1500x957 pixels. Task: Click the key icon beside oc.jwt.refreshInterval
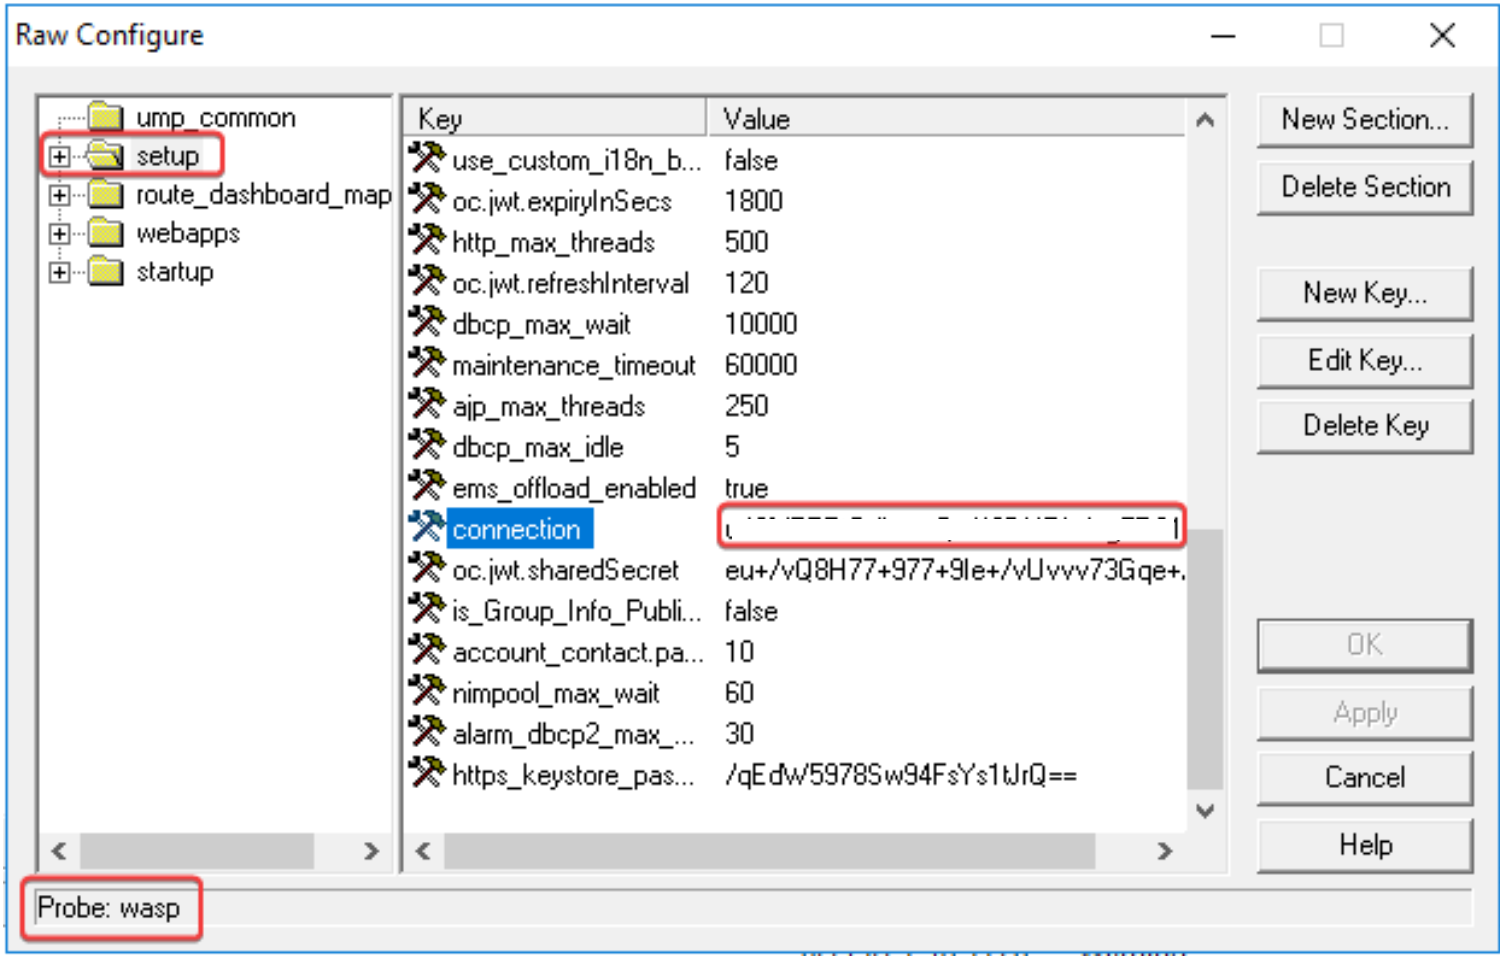(427, 282)
